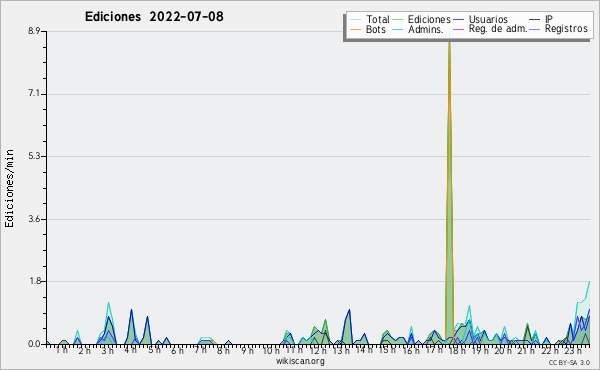The width and height of the screenshot is (600, 370).
Task: Click the y-axis value 8.9
Action: (x=34, y=31)
